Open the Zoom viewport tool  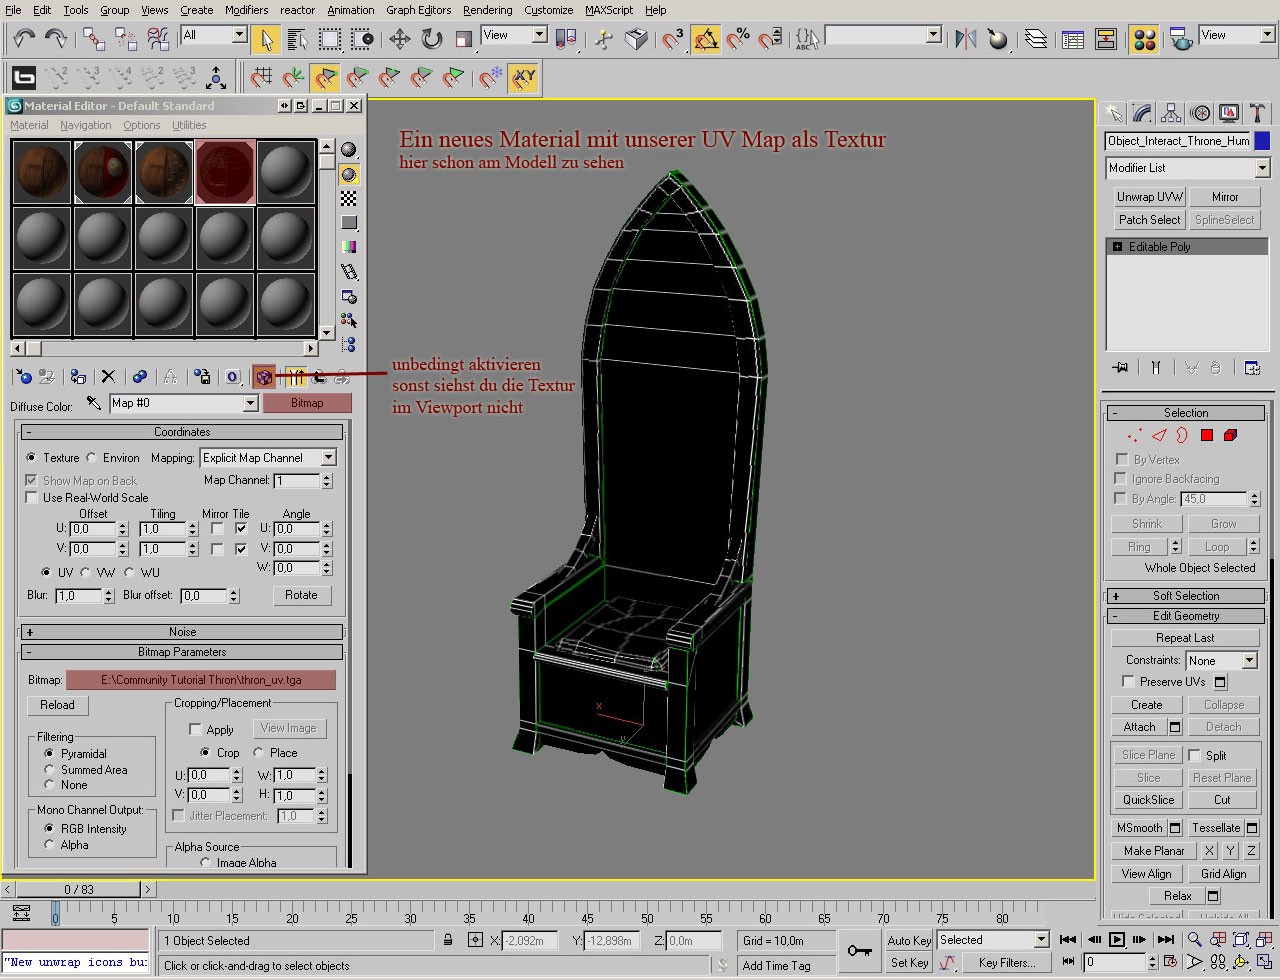click(x=1193, y=939)
